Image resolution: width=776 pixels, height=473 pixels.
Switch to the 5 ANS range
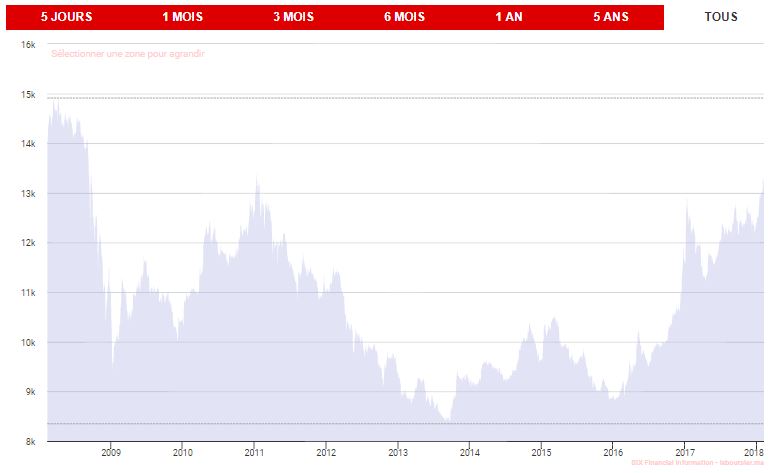(611, 17)
